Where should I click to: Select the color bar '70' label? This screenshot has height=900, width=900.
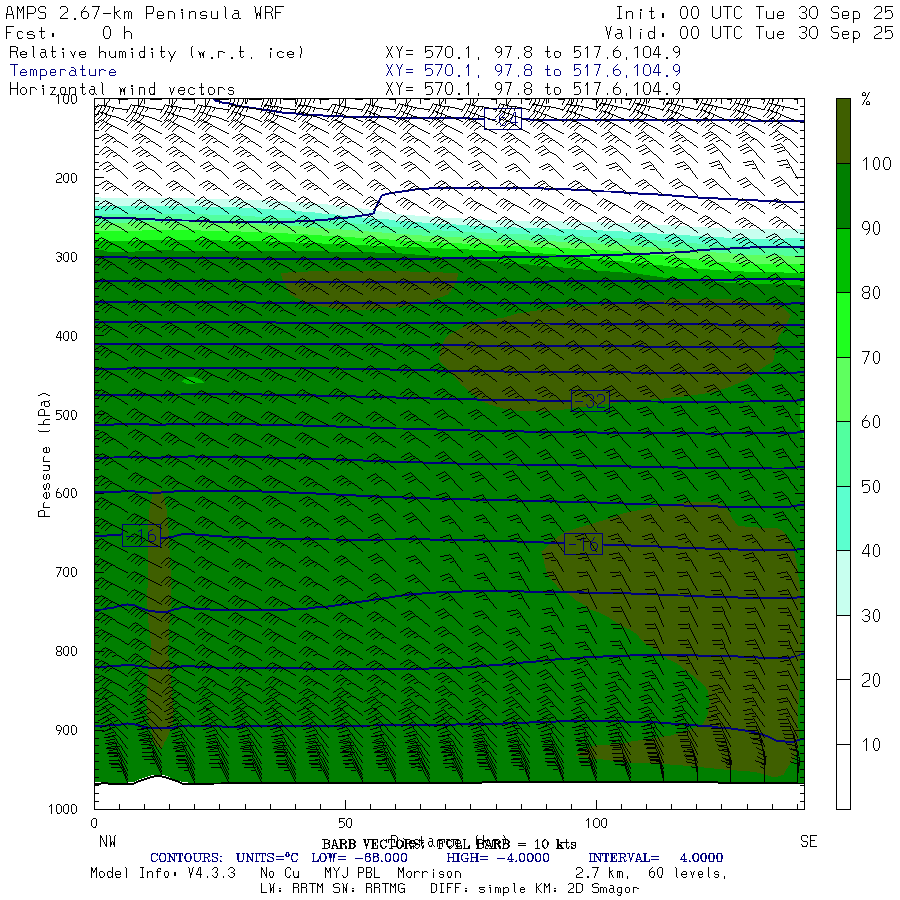[871, 358]
